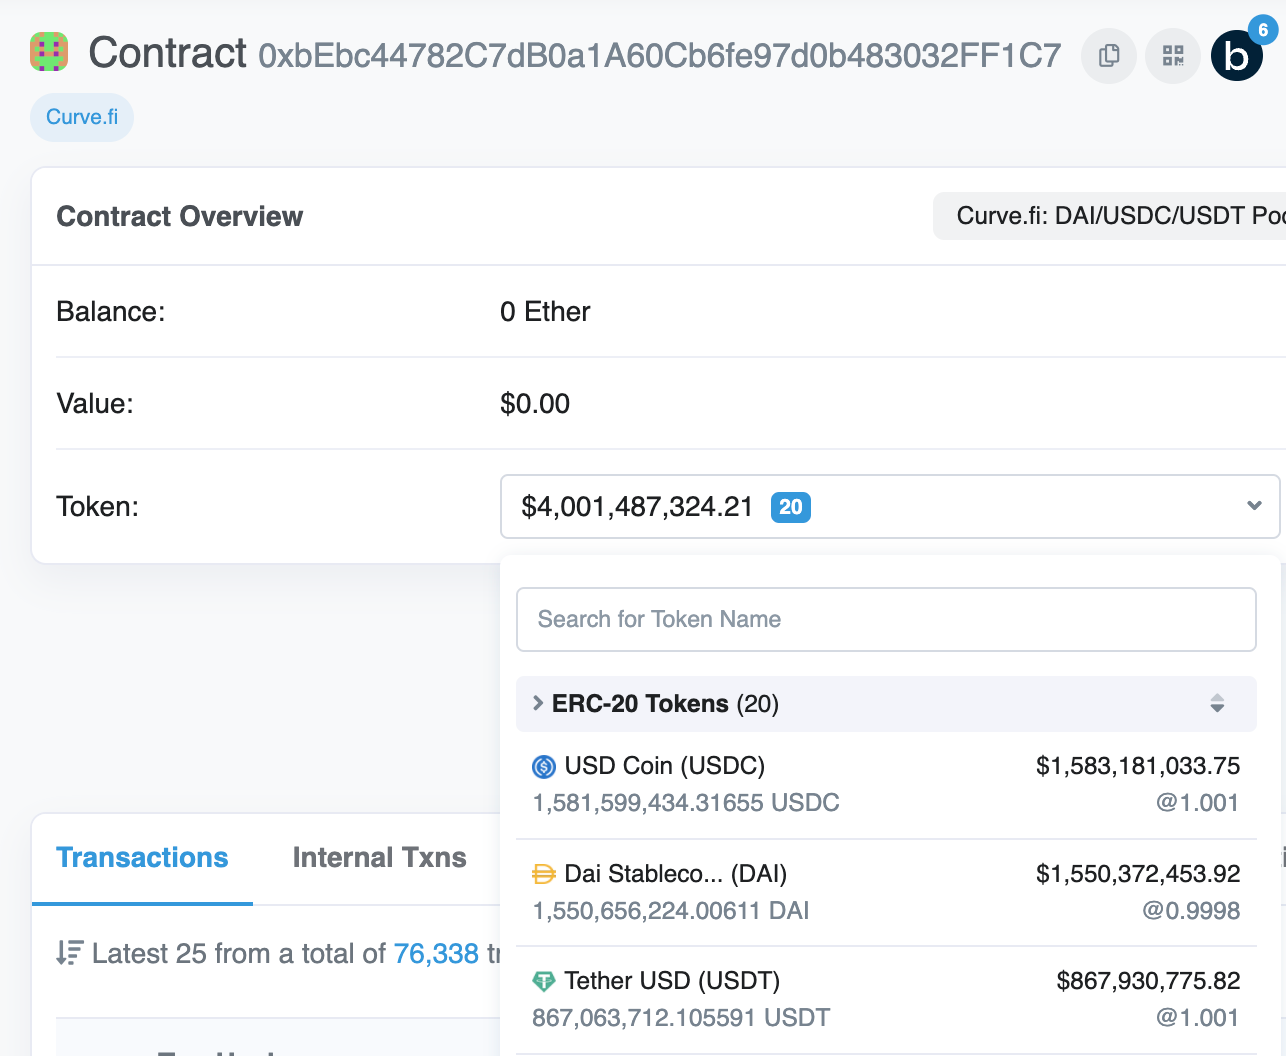The height and width of the screenshot is (1056, 1286).
Task: Click the 867,063,712.105591 USDT amount
Action: coord(681,1018)
